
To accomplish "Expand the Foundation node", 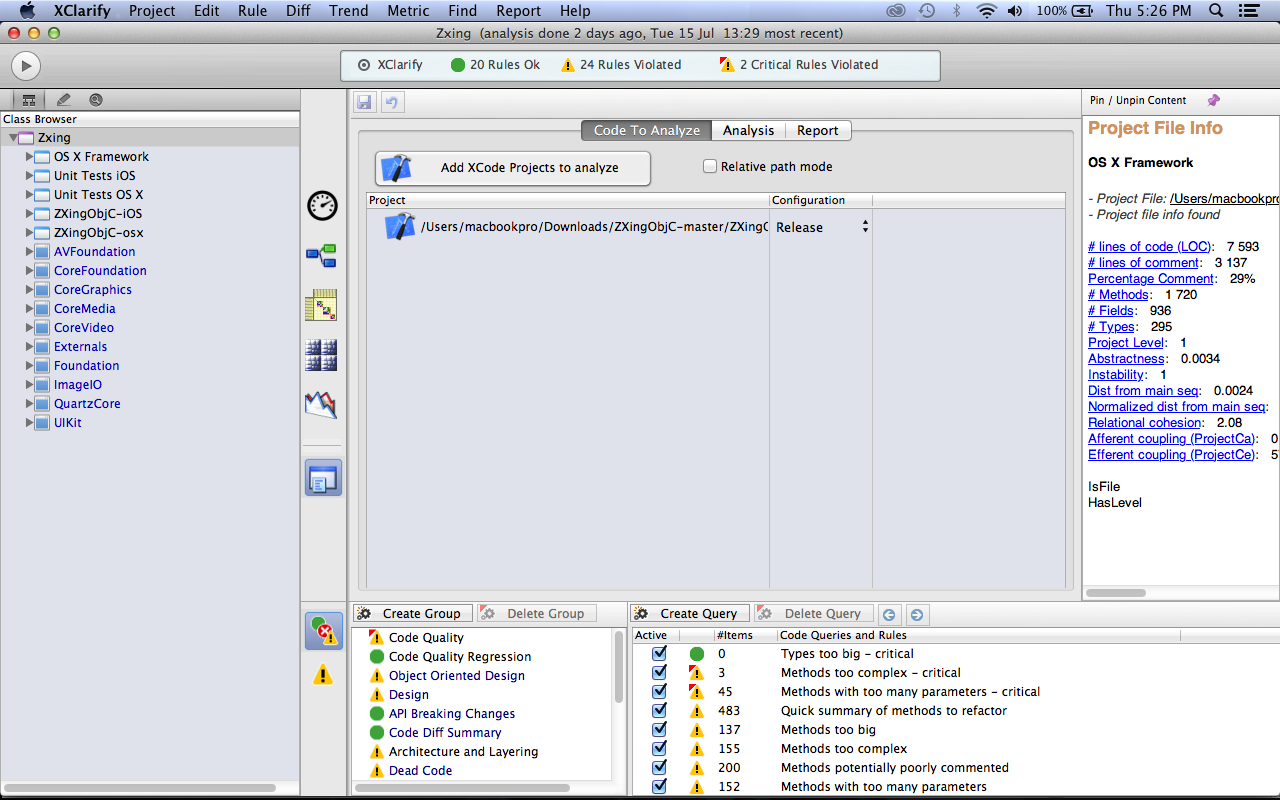I will coord(29,366).
